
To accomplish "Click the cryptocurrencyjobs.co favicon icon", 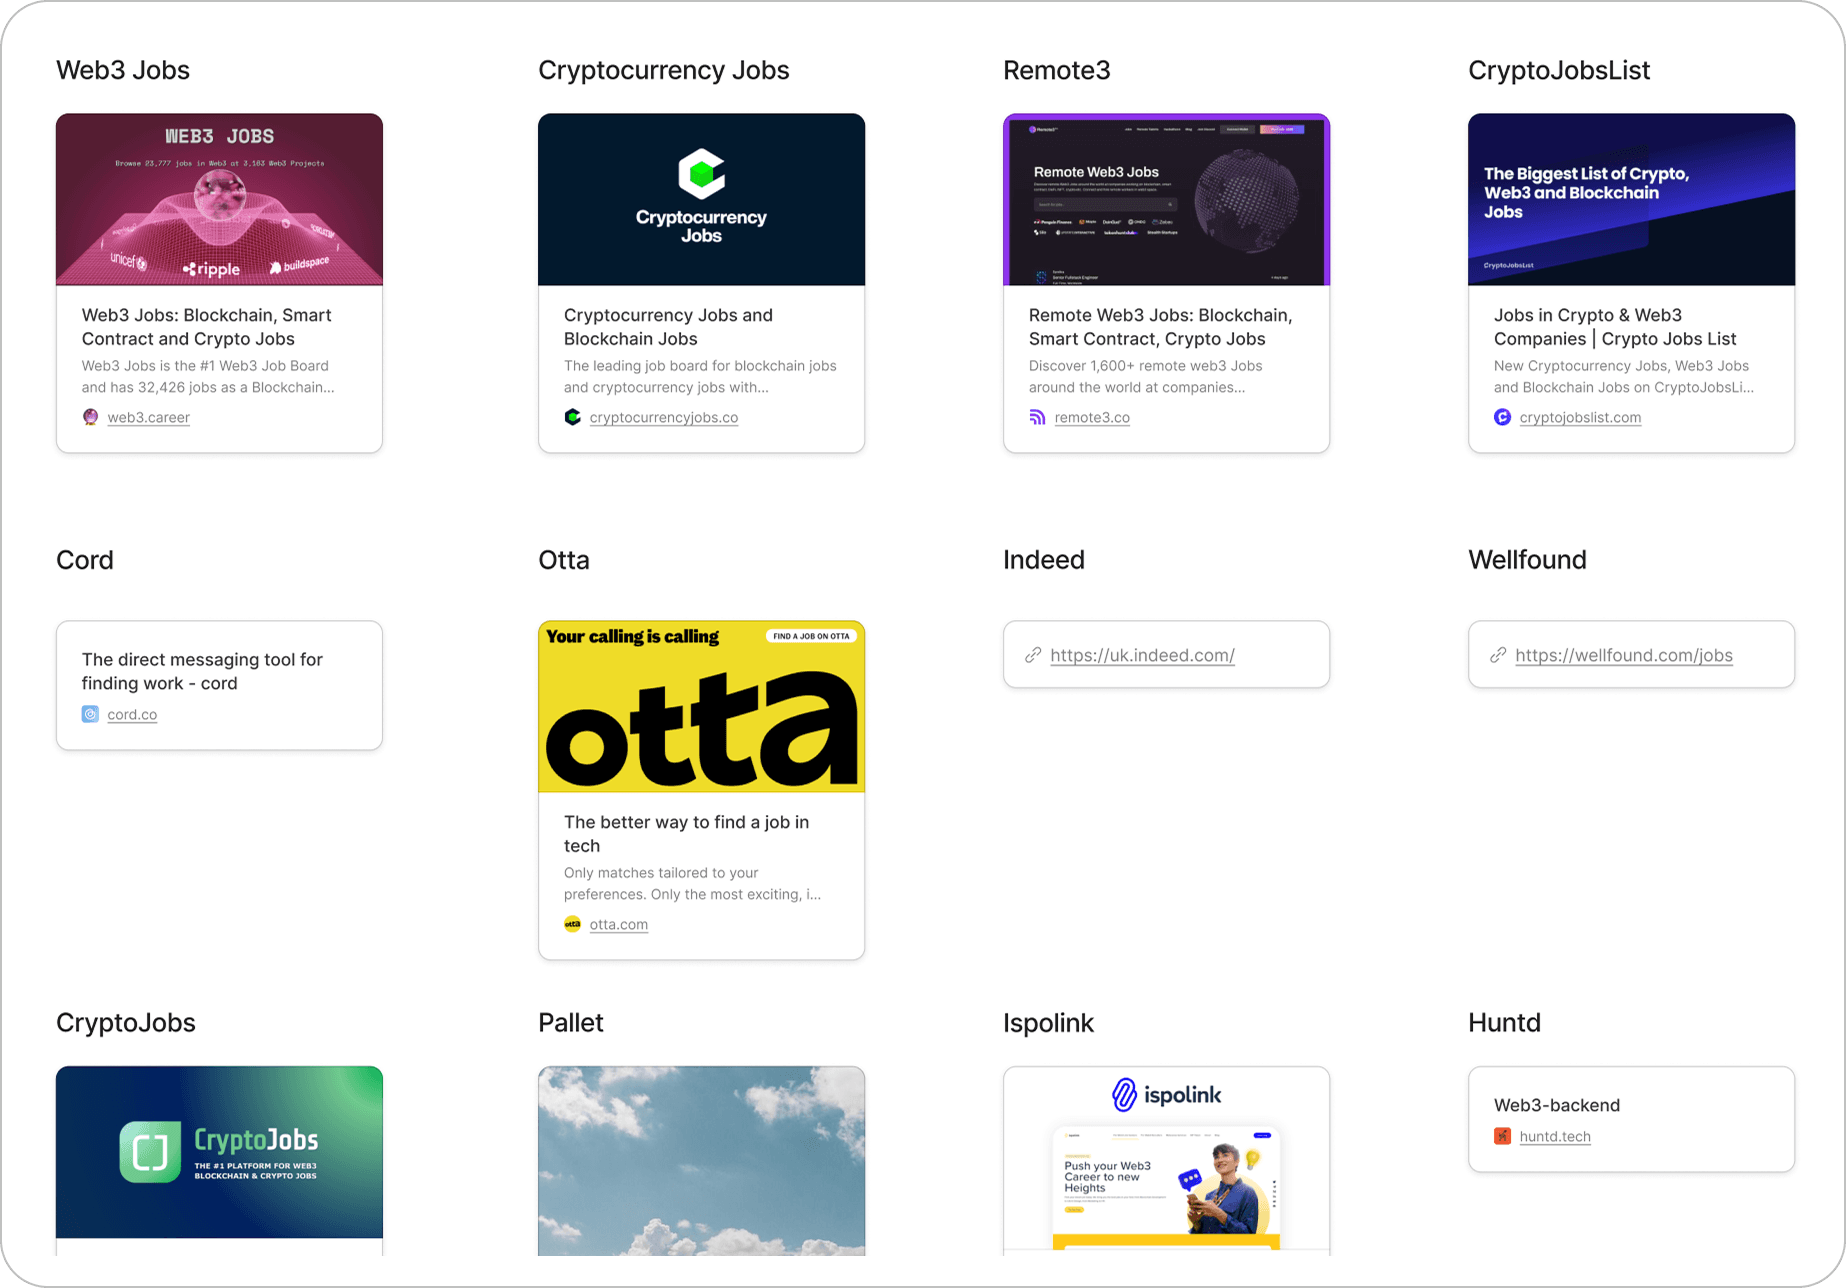I will pos(572,417).
